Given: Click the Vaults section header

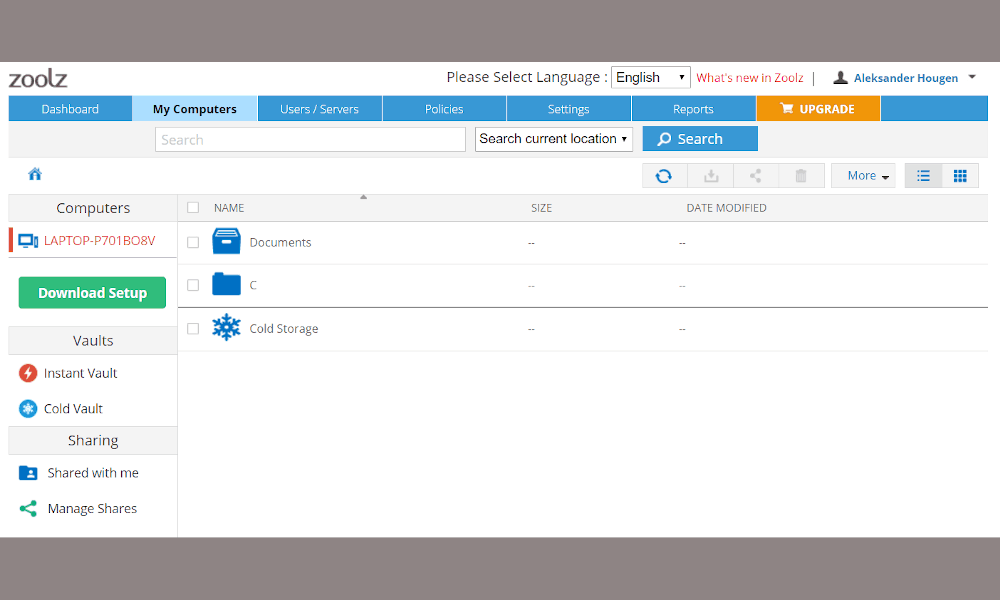Looking at the screenshot, I should coord(93,340).
